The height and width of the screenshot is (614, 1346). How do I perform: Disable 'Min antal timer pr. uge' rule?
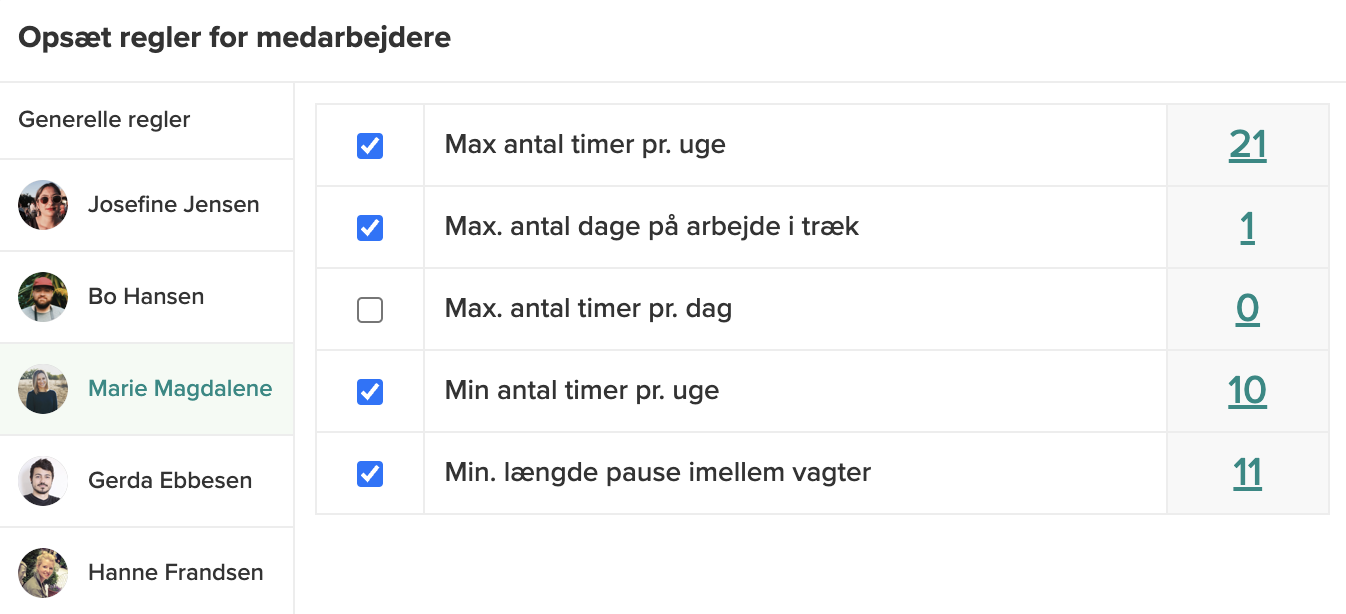[x=370, y=391]
